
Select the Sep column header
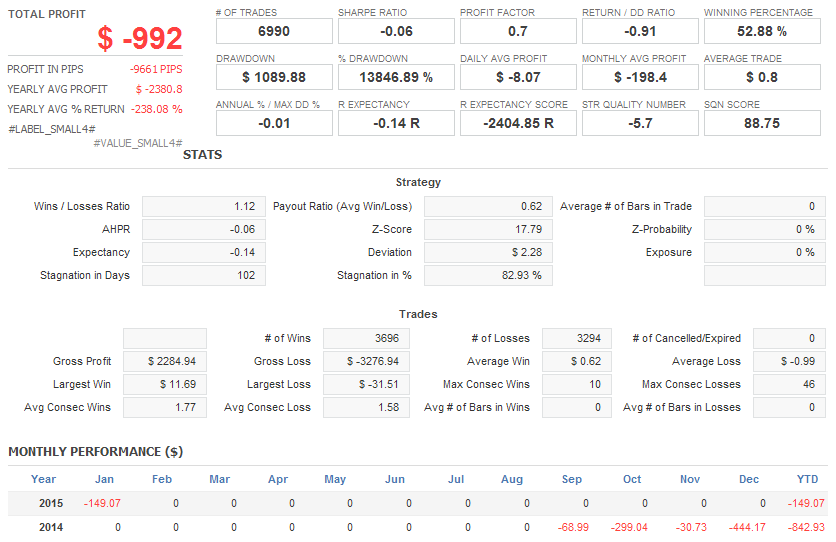[572, 479]
